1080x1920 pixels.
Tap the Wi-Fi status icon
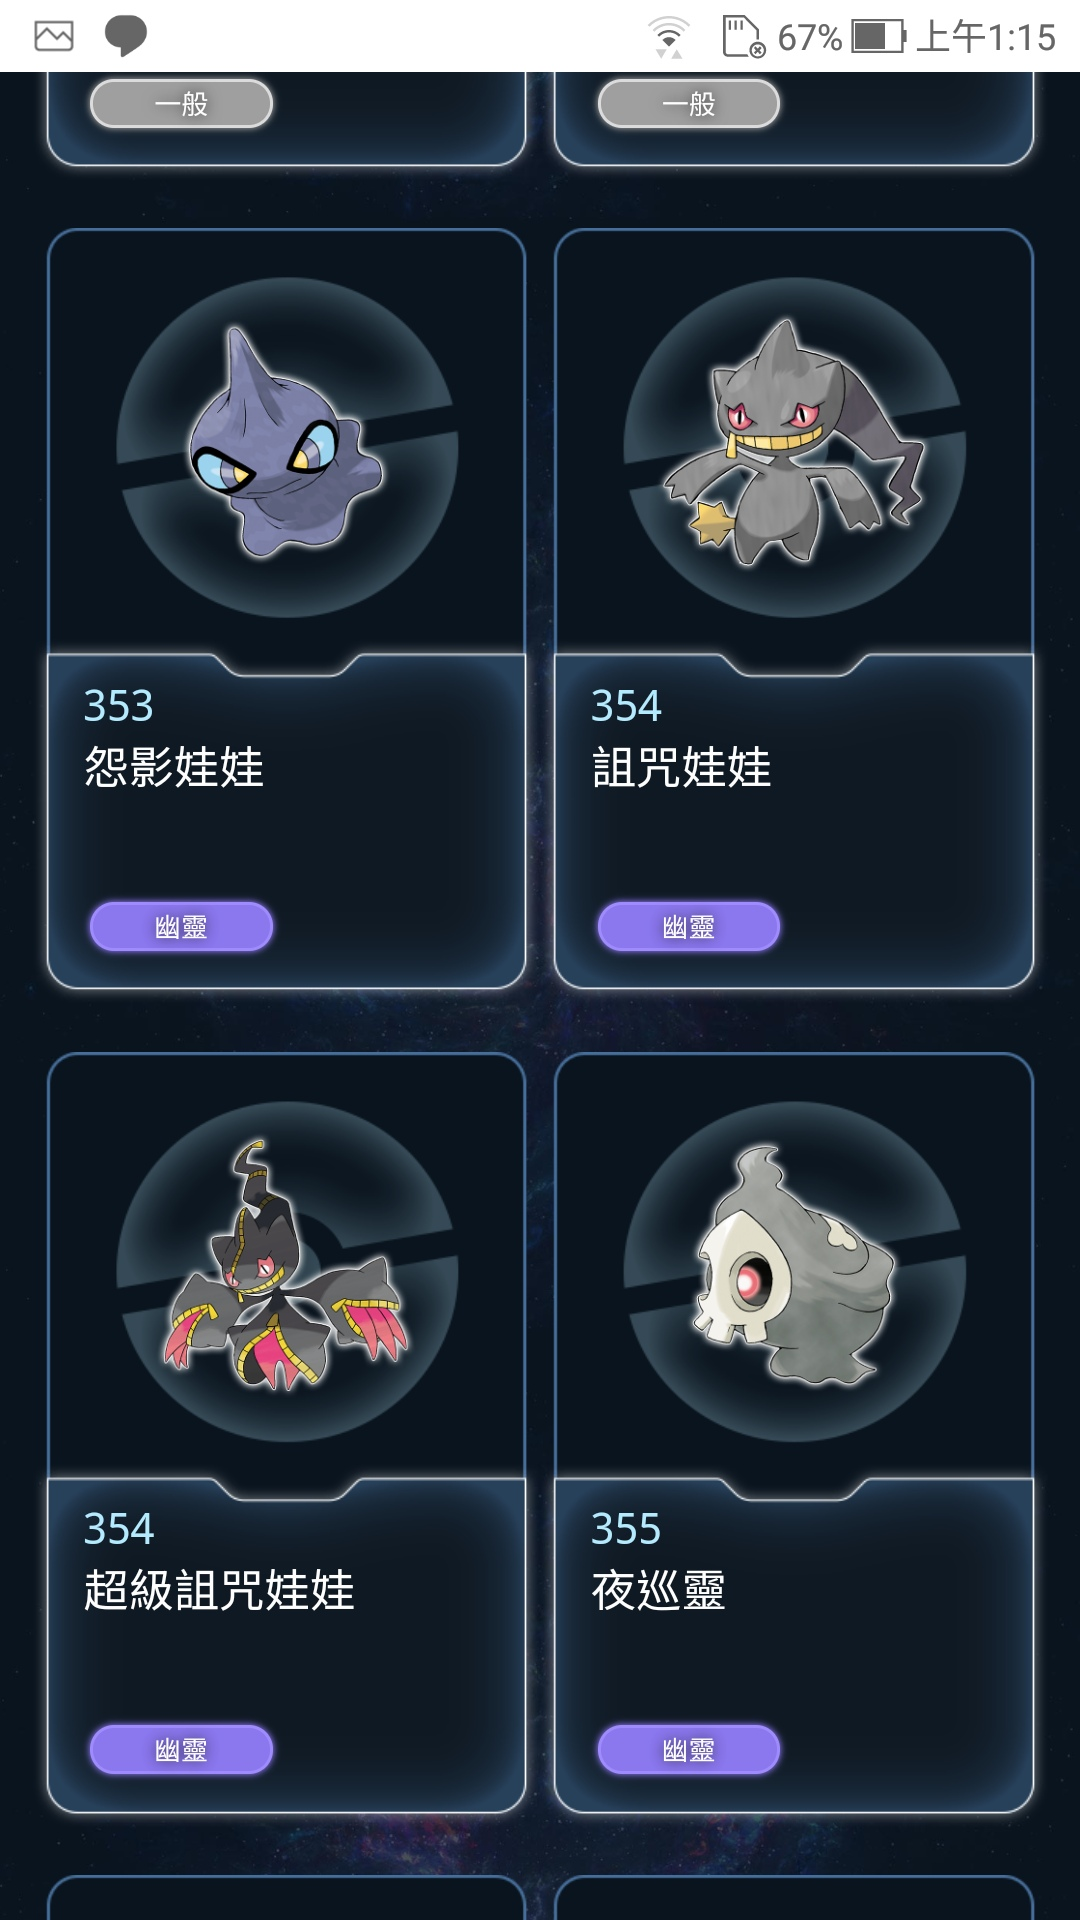pyautogui.click(x=669, y=37)
